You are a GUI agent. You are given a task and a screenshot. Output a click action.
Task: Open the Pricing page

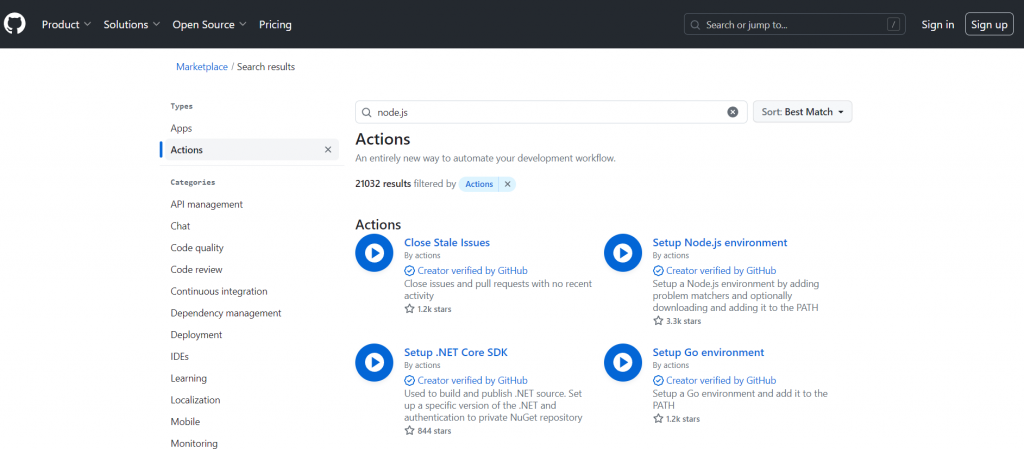pos(275,25)
